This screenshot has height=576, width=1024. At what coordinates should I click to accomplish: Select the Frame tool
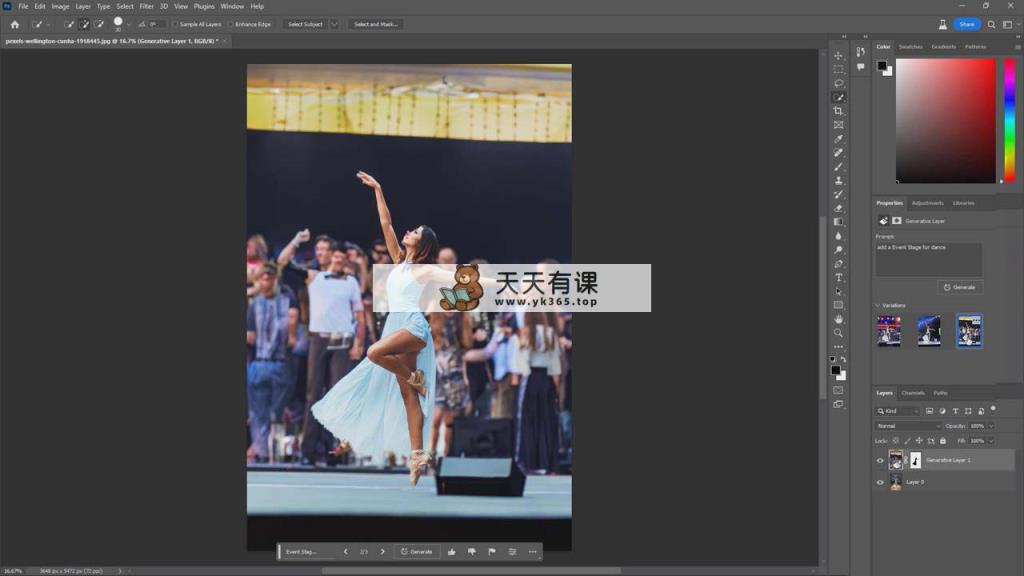pyautogui.click(x=839, y=125)
